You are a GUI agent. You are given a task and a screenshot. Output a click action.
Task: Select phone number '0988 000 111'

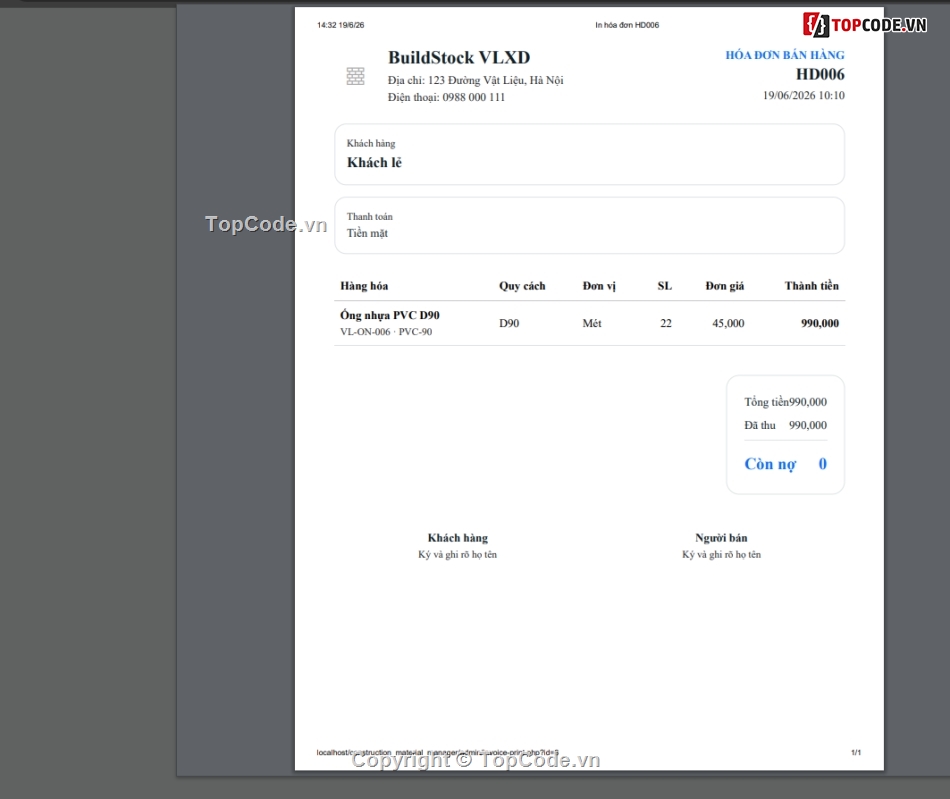[473, 97]
